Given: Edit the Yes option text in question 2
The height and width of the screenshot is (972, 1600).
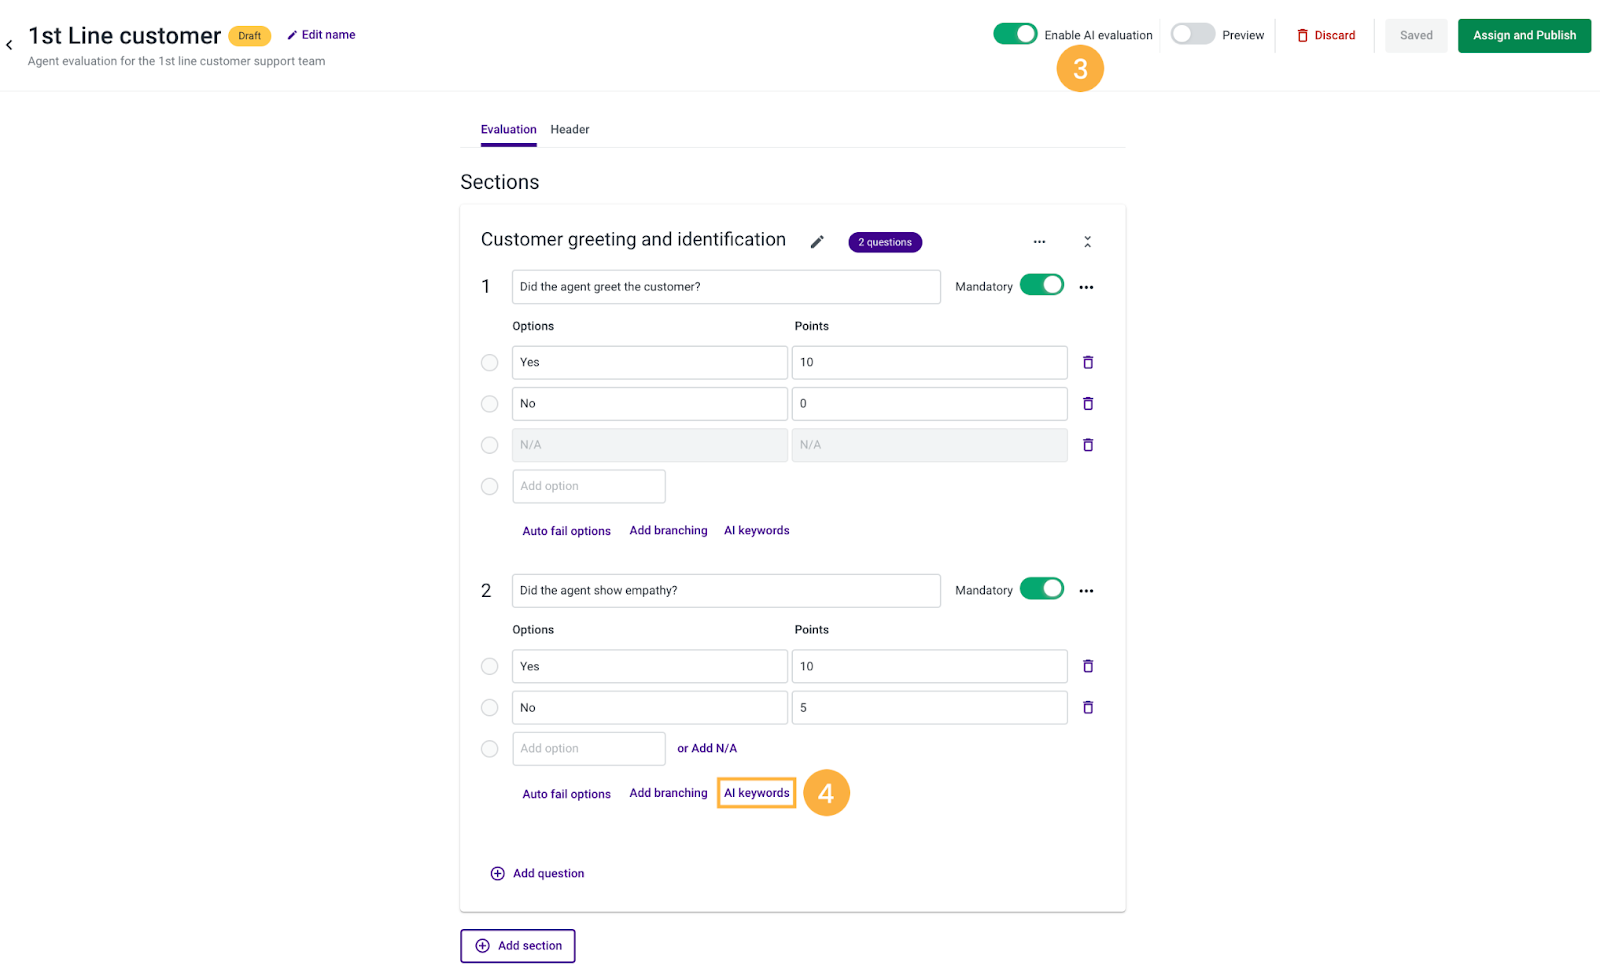Looking at the screenshot, I should click(650, 666).
